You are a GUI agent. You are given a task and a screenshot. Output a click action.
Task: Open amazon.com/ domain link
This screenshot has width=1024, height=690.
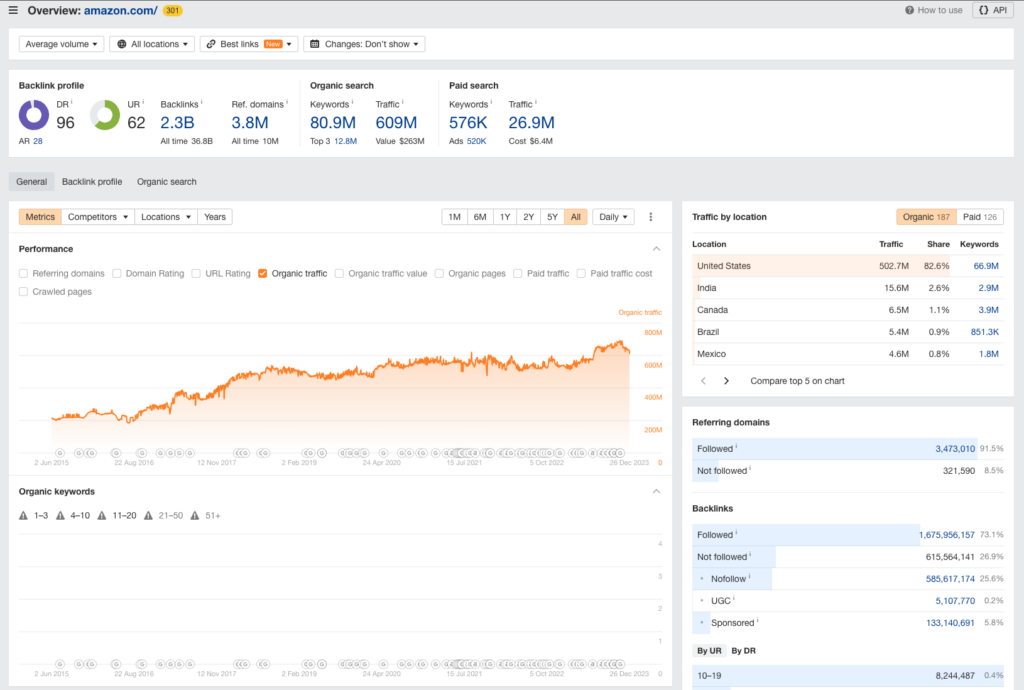[x=121, y=10]
